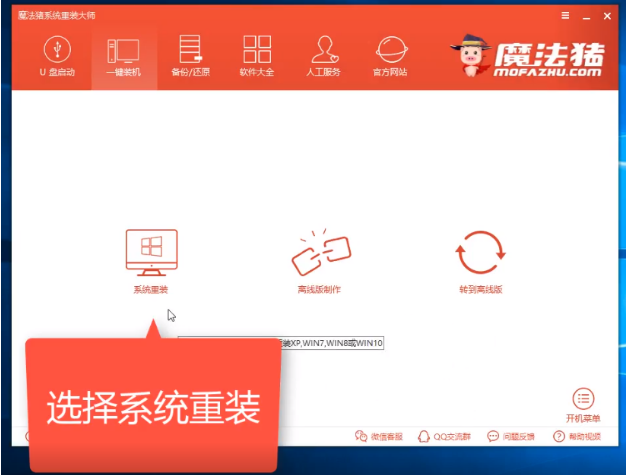Viewport: 627px width, 475px height.
Task: Open the 软件大全 tab
Action: coord(257,56)
